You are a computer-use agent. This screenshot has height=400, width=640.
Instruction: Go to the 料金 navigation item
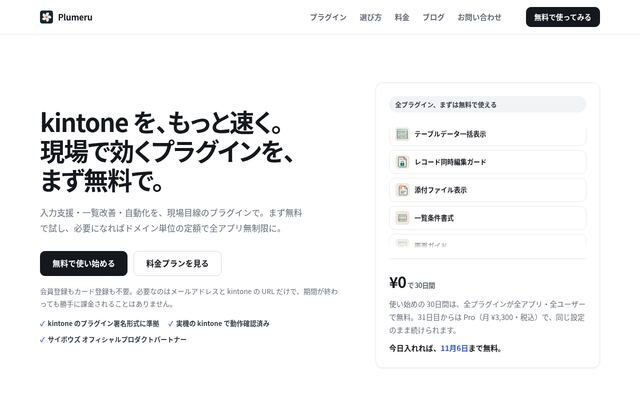tap(402, 17)
